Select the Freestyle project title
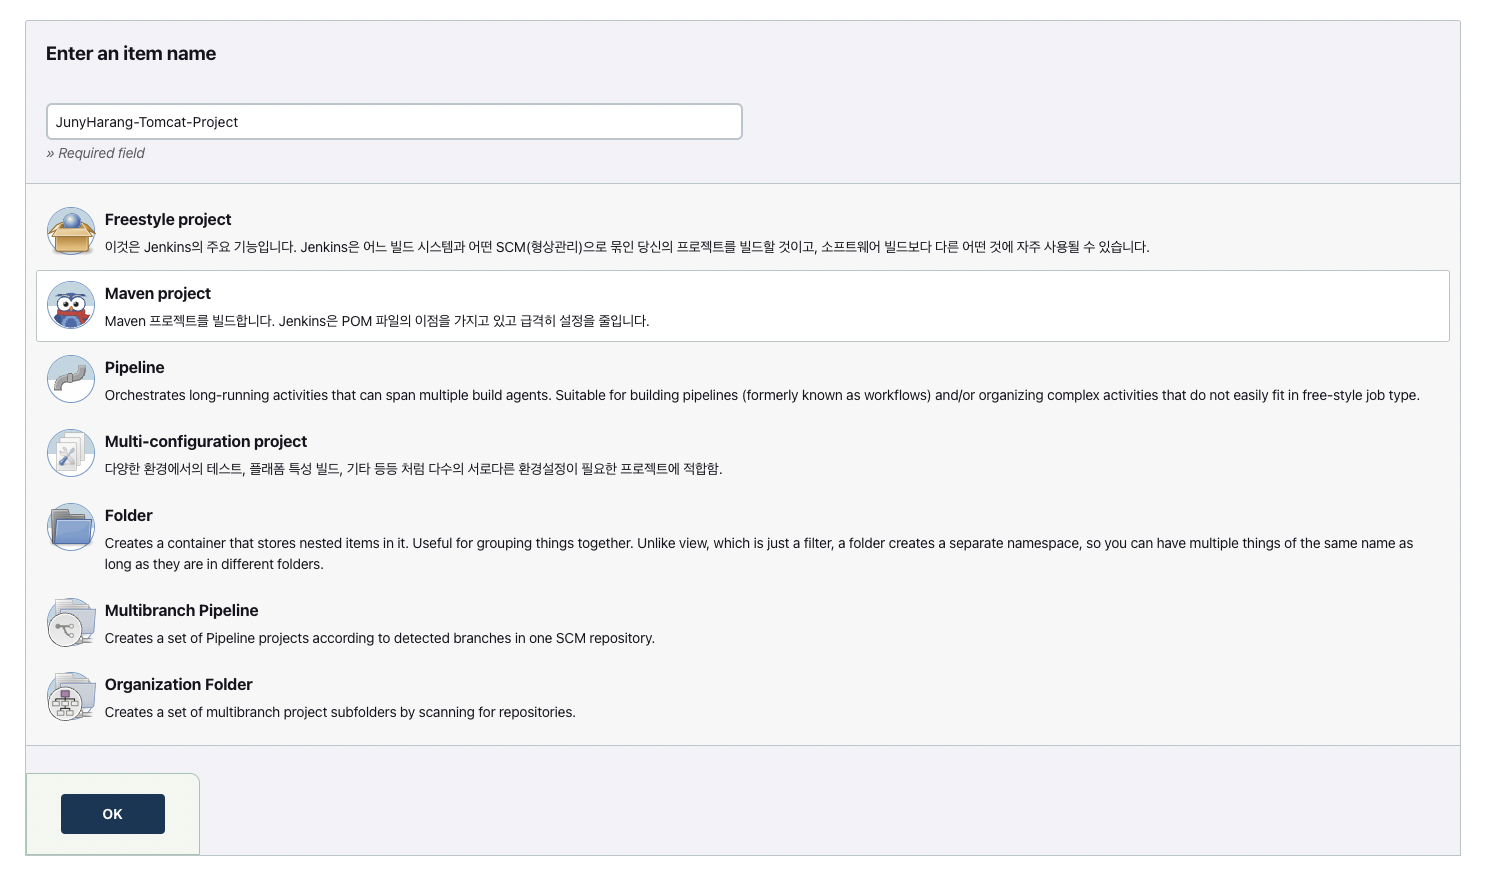This screenshot has width=1498, height=895. 168,219
